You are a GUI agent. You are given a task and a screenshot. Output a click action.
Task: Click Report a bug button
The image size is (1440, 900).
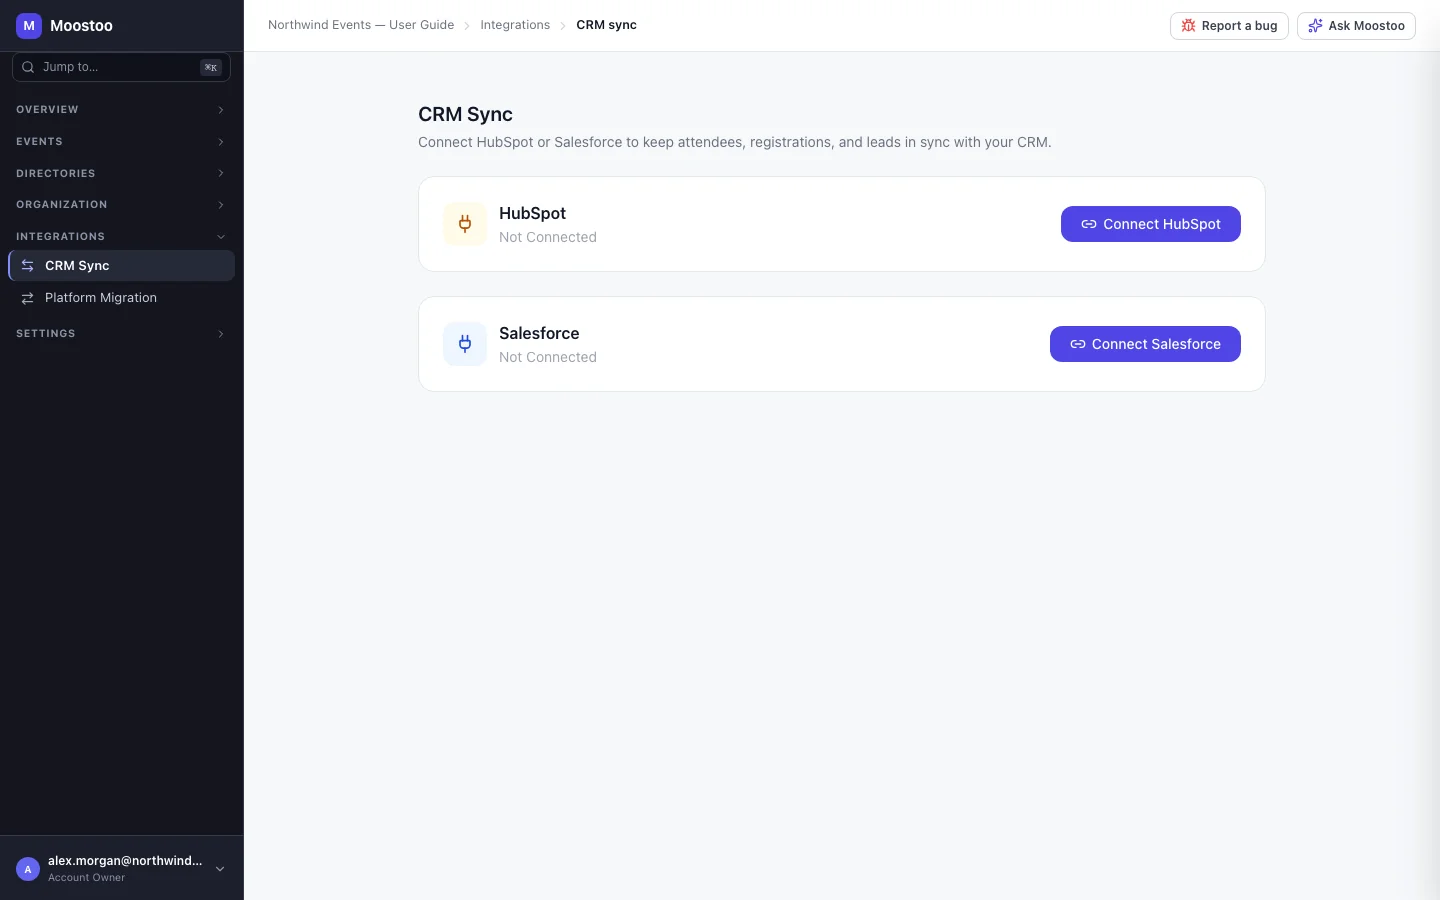(1229, 26)
